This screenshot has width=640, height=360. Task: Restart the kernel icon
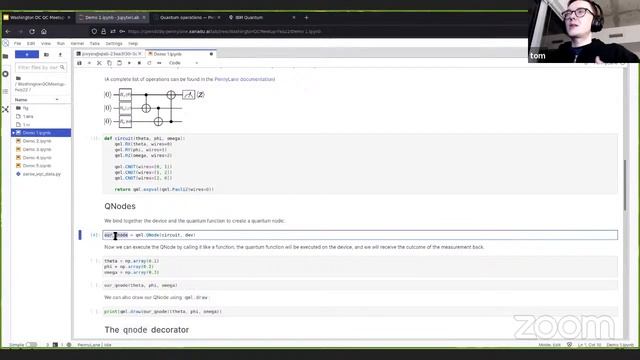(149, 63)
